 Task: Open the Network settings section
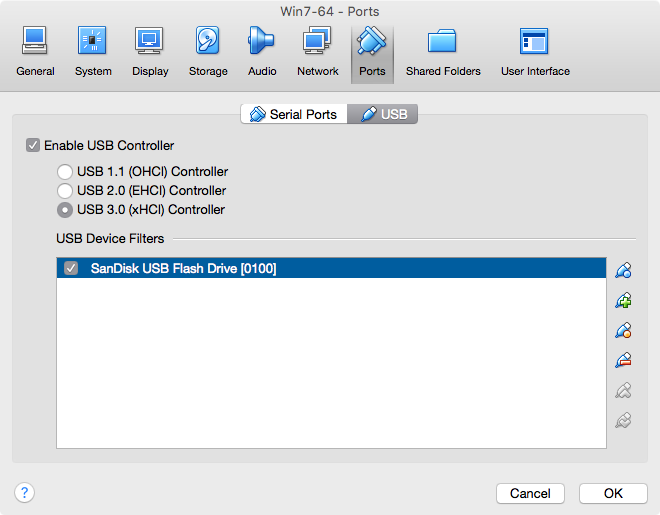click(x=317, y=52)
